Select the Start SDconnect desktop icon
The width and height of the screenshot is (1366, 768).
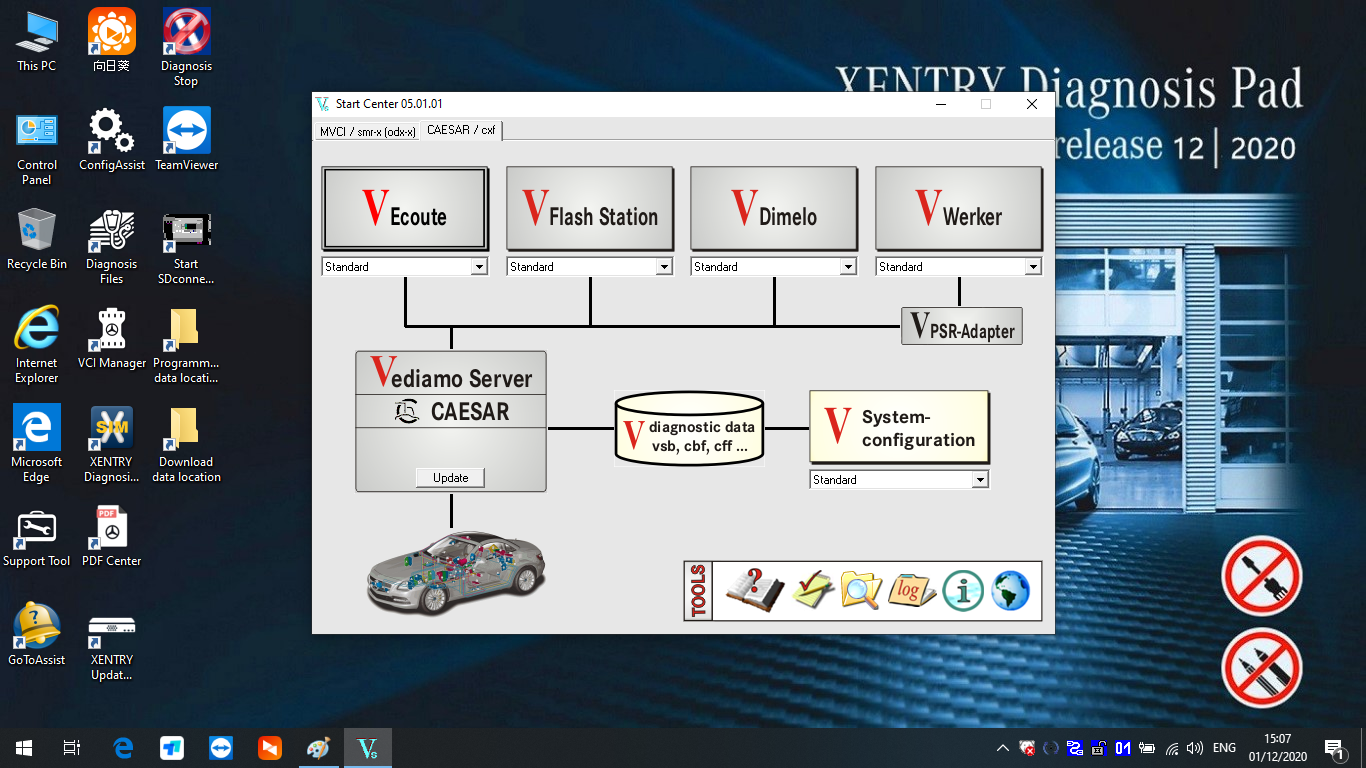tap(186, 247)
